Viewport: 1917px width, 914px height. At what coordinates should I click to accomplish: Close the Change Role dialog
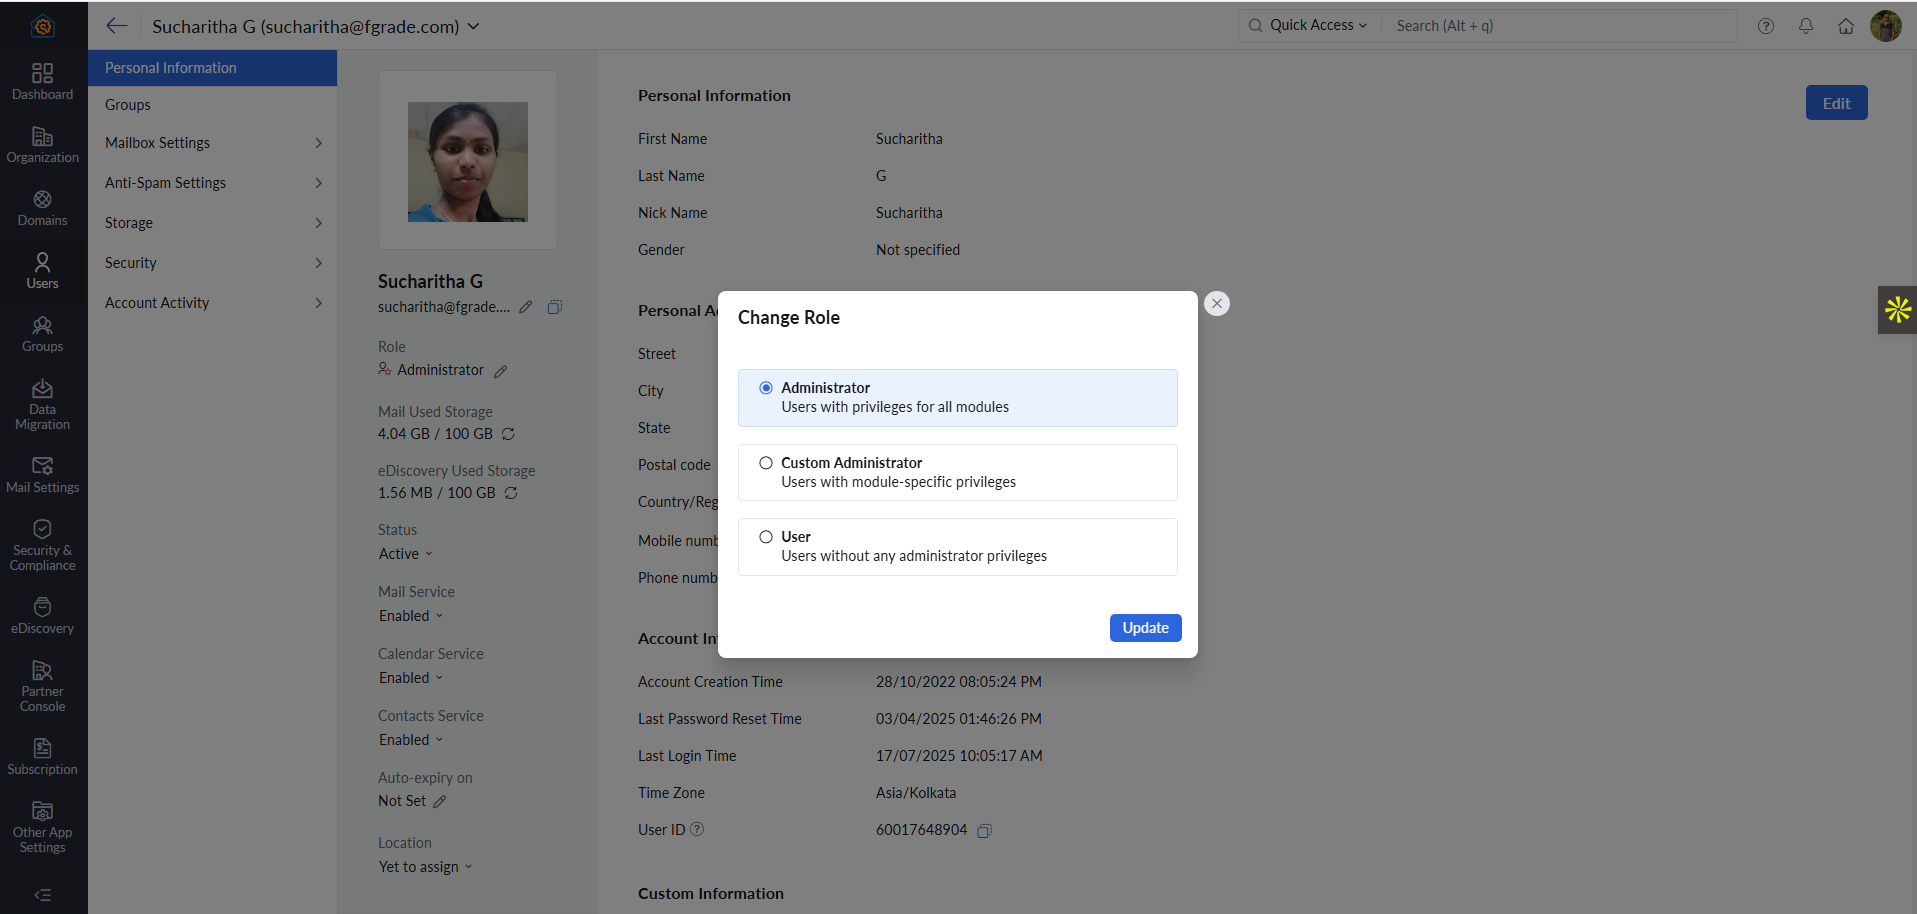click(1216, 304)
